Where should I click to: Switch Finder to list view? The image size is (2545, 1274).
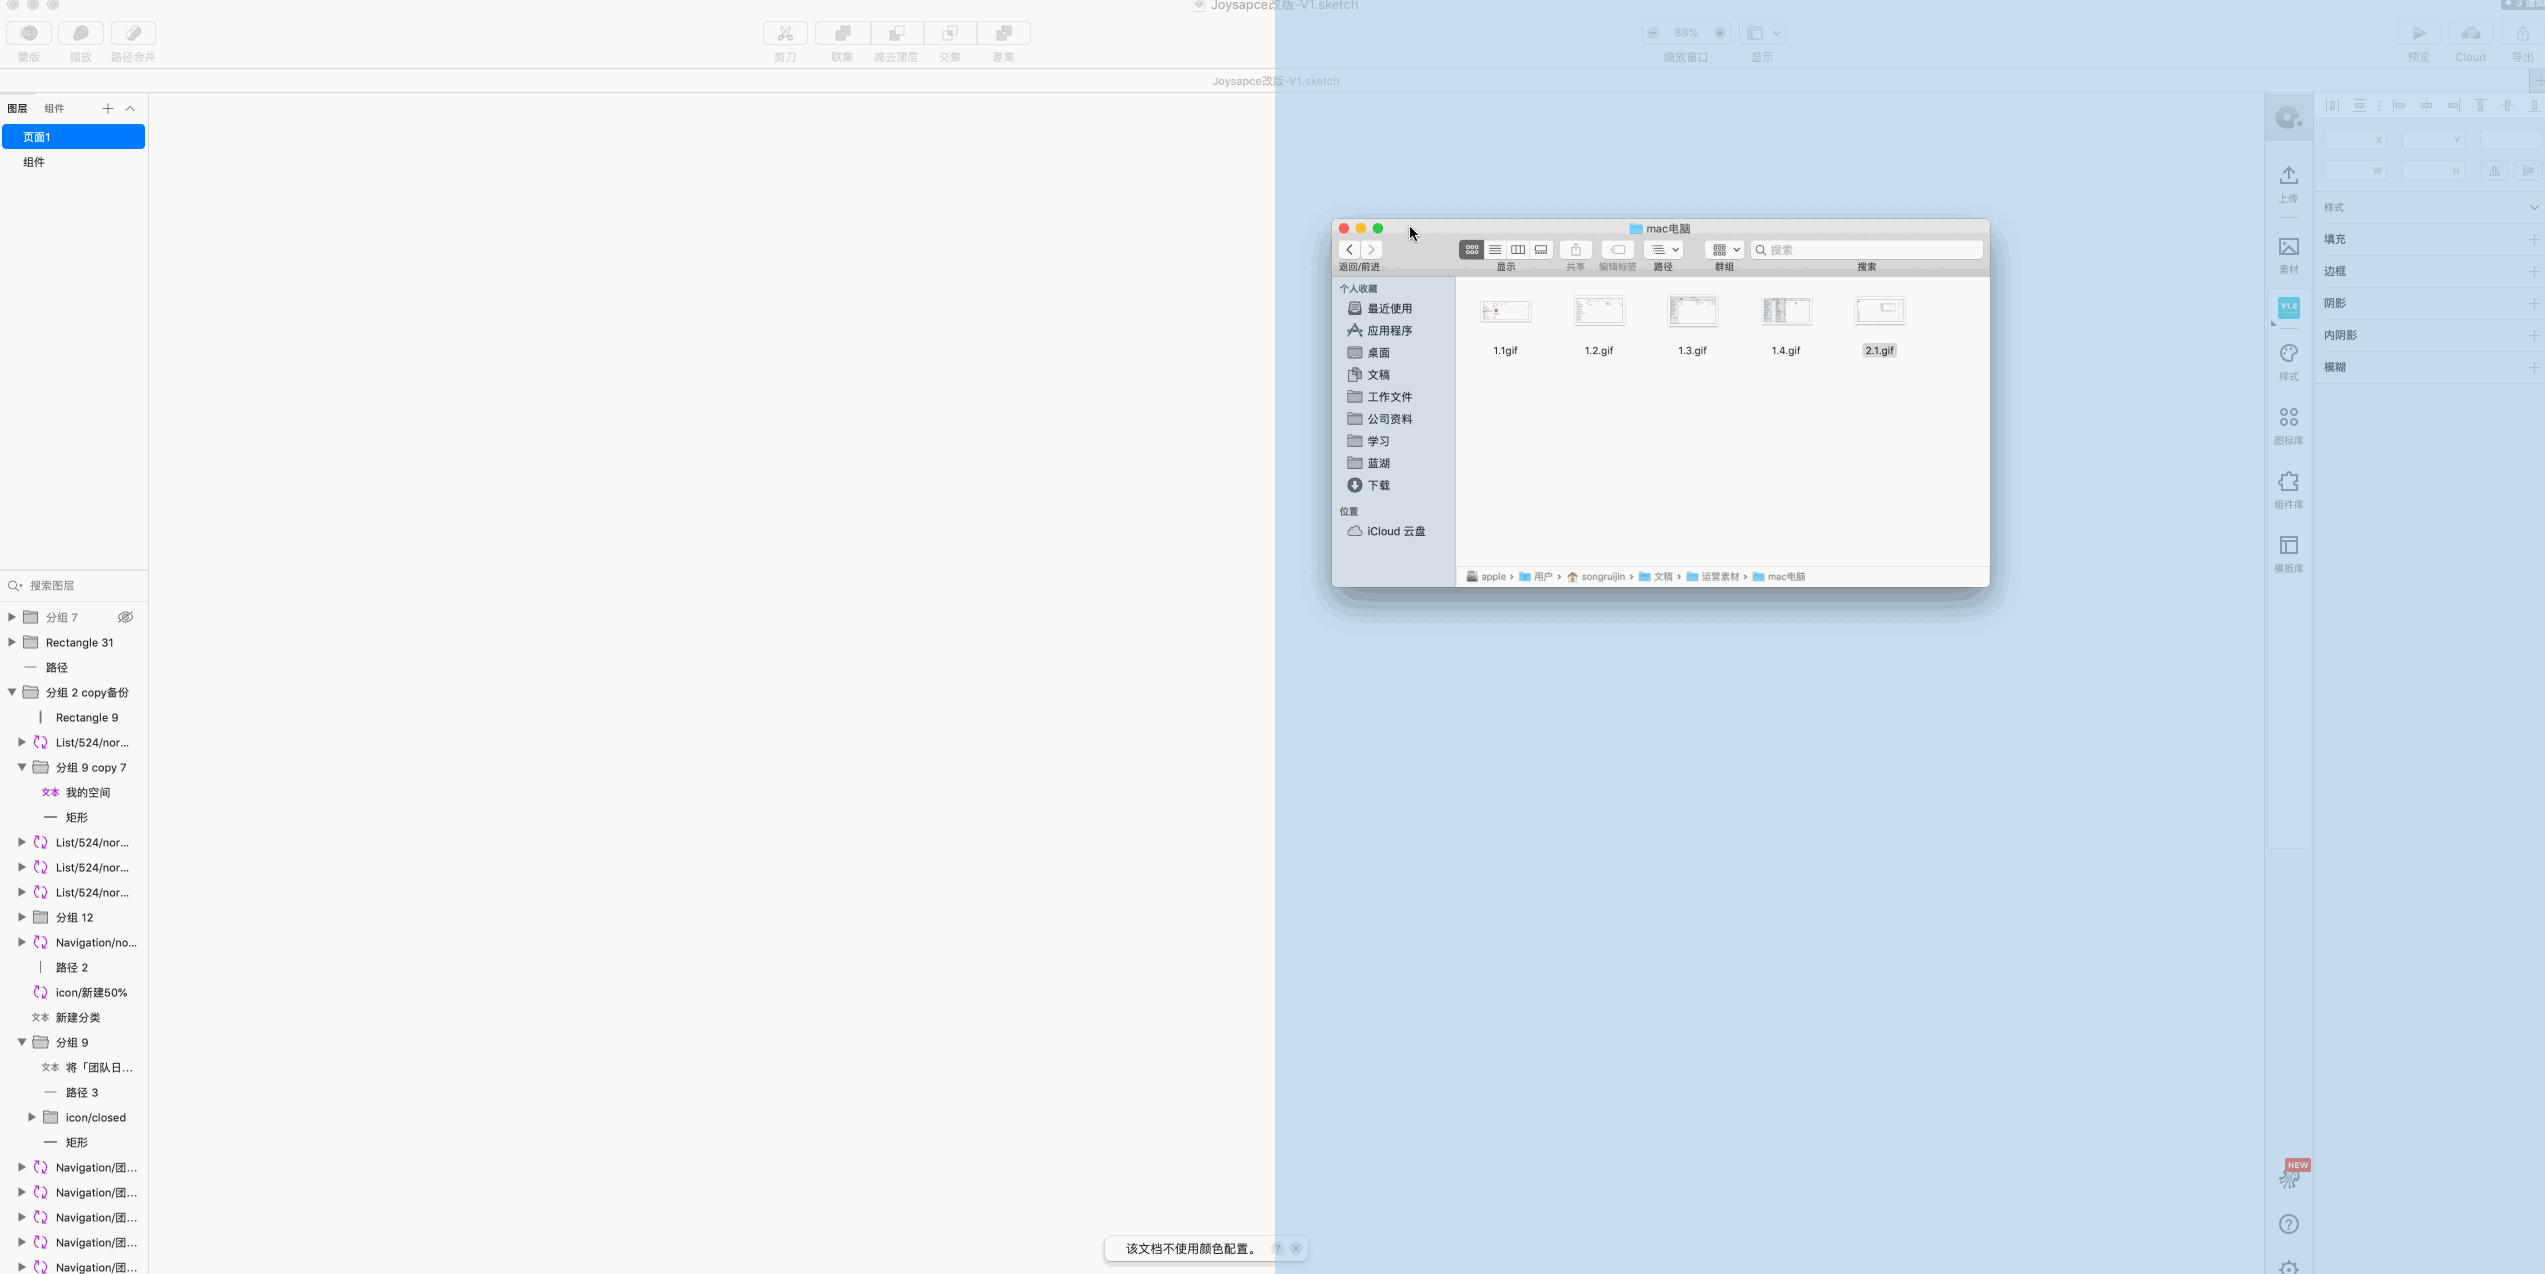pyautogui.click(x=1495, y=250)
